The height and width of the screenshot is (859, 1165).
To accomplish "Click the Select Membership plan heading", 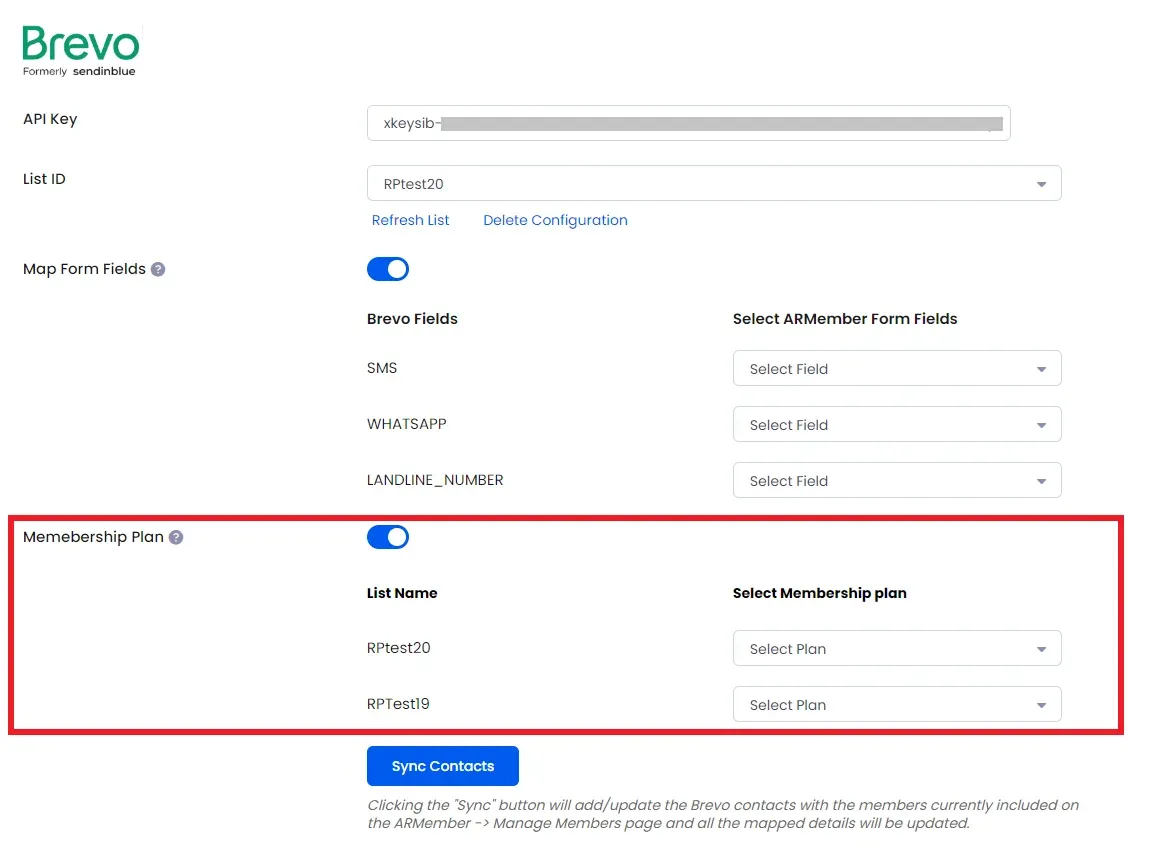I will coord(820,593).
